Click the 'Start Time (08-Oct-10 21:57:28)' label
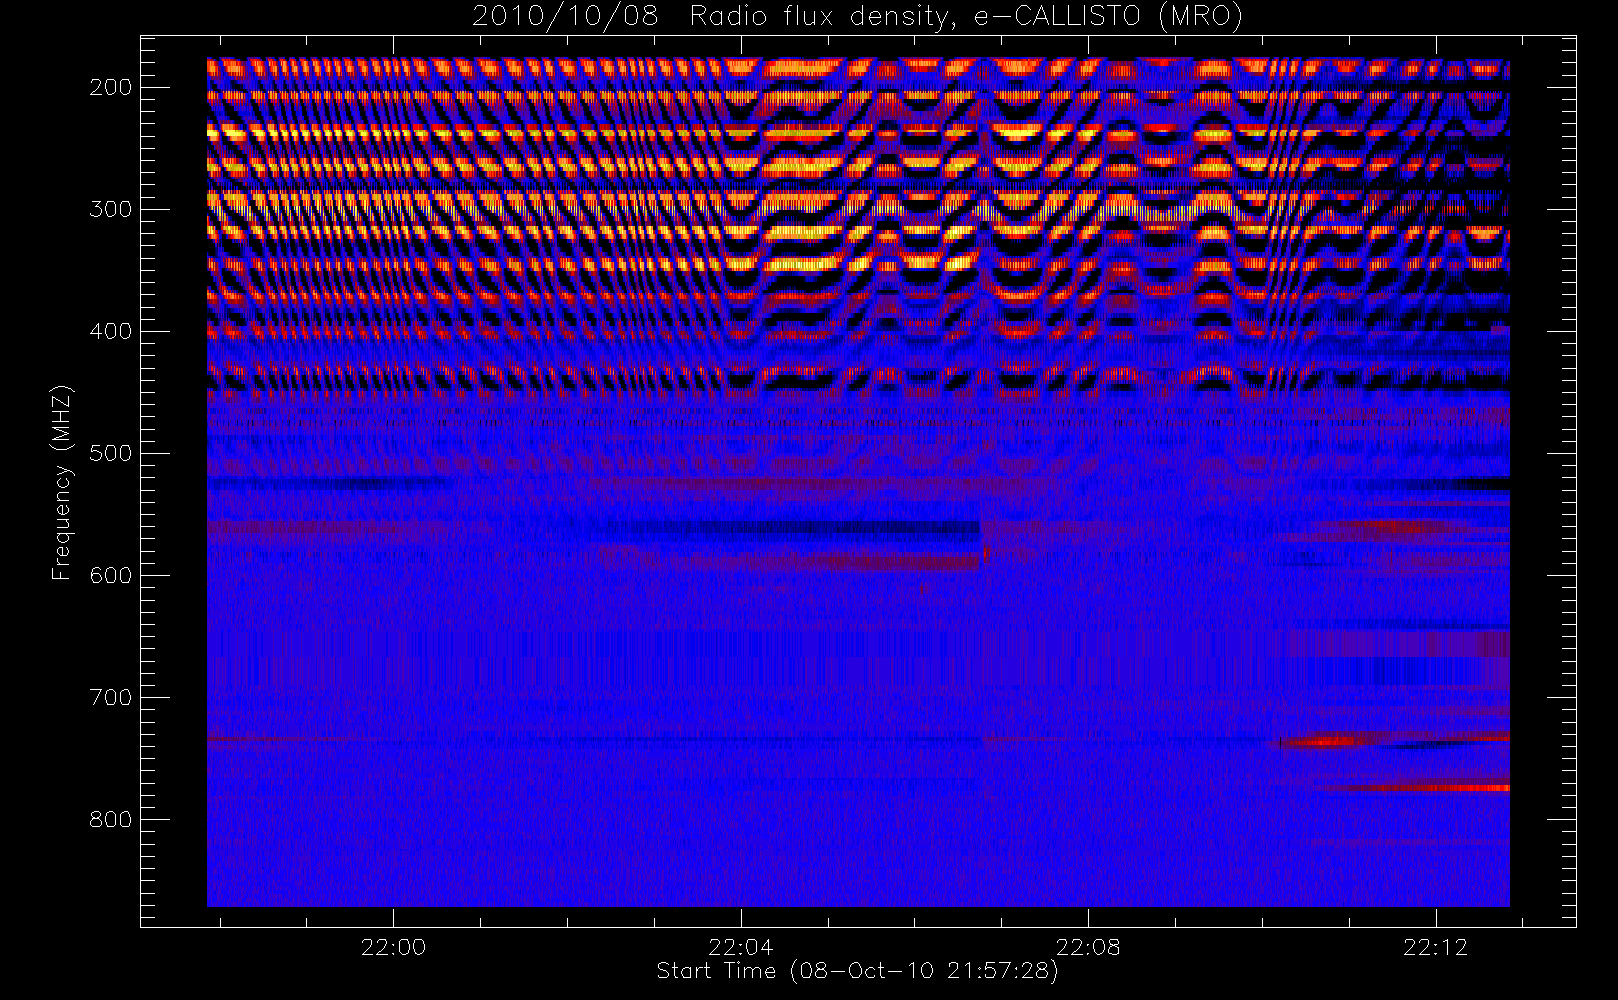The width and height of the screenshot is (1618, 1000). (x=857, y=971)
